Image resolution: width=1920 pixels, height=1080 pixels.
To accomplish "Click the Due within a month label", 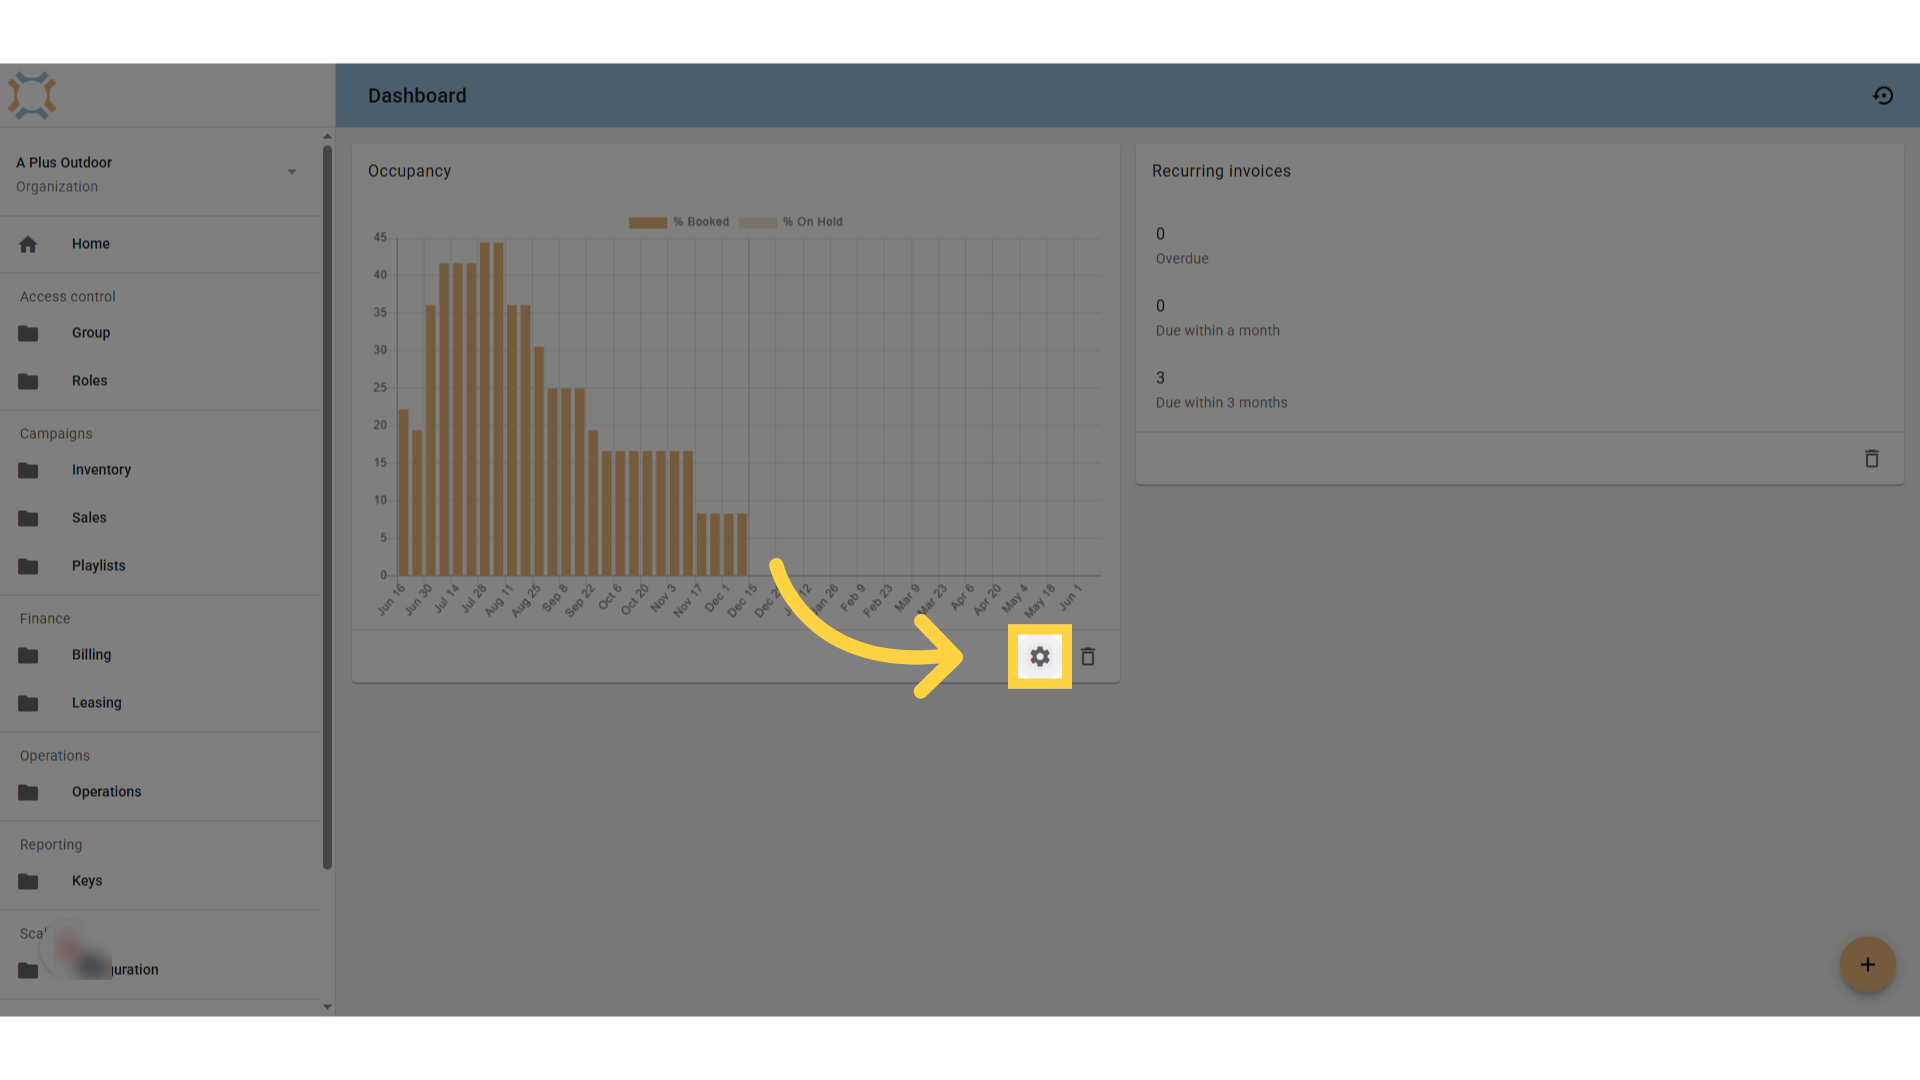I will point(1217,331).
